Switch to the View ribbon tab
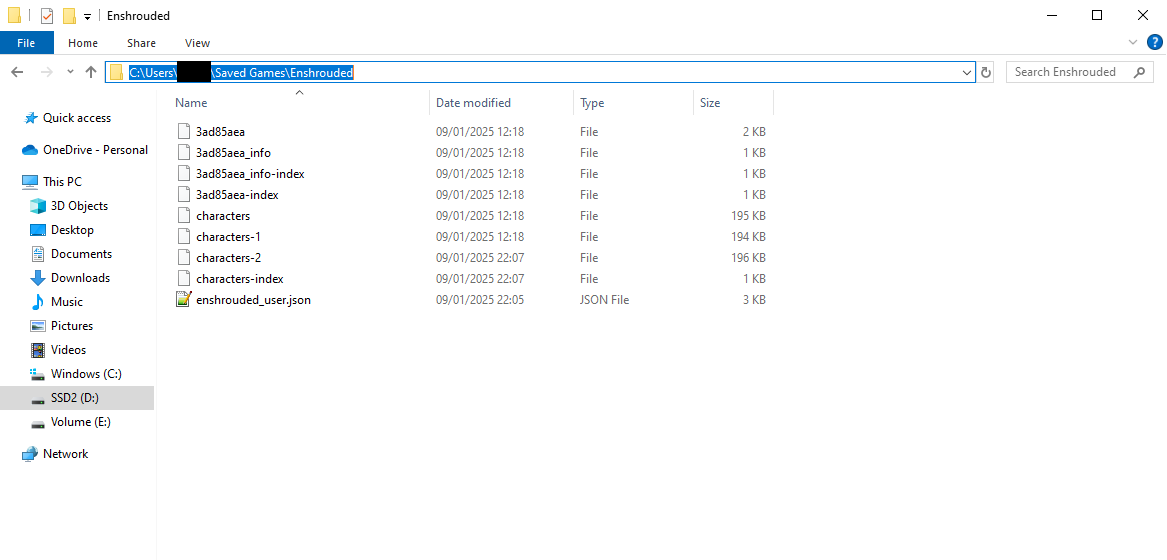The width and height of the screenshot is (1167, 560). [x=197, y=43]
